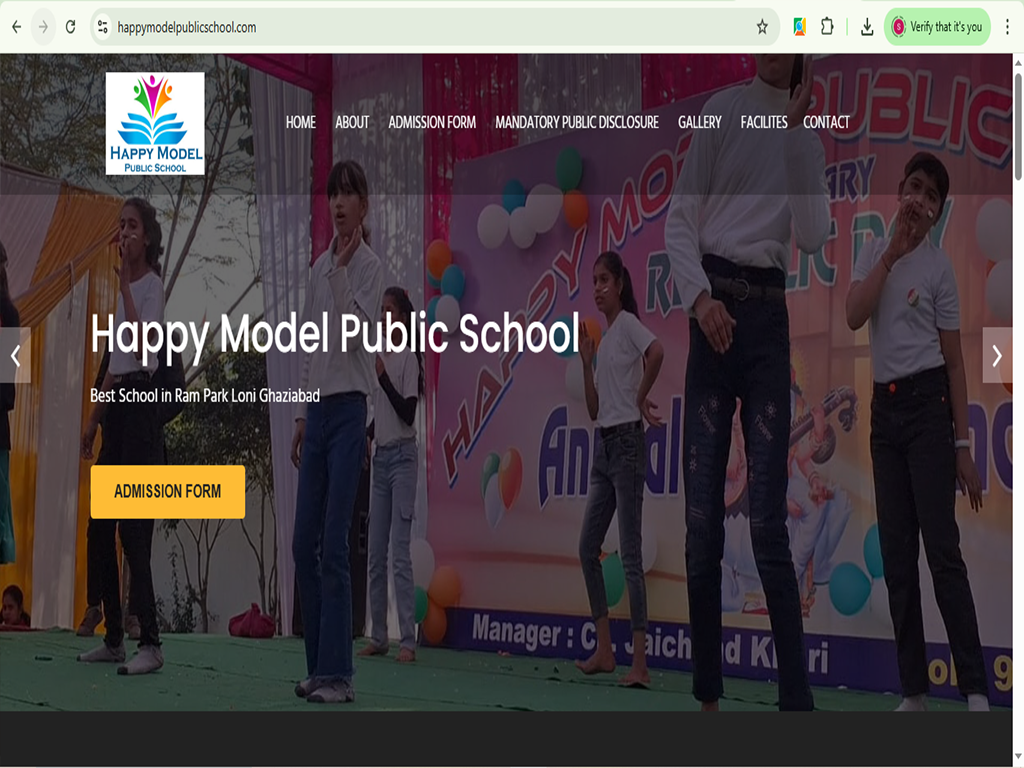1024x768 pixels.
Task: Open the Extensions puzzle icon
Action: click(x=827, y=27)
